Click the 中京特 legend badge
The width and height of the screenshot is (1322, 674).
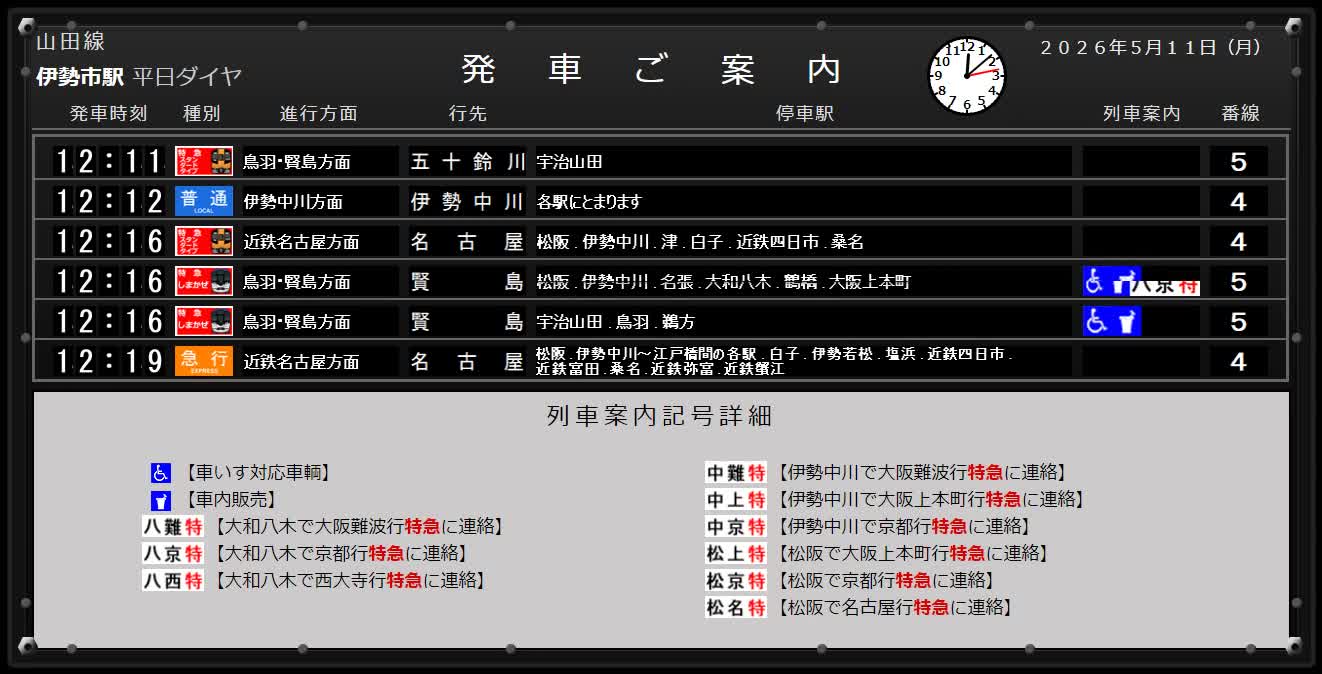click(x=736, y=527)
